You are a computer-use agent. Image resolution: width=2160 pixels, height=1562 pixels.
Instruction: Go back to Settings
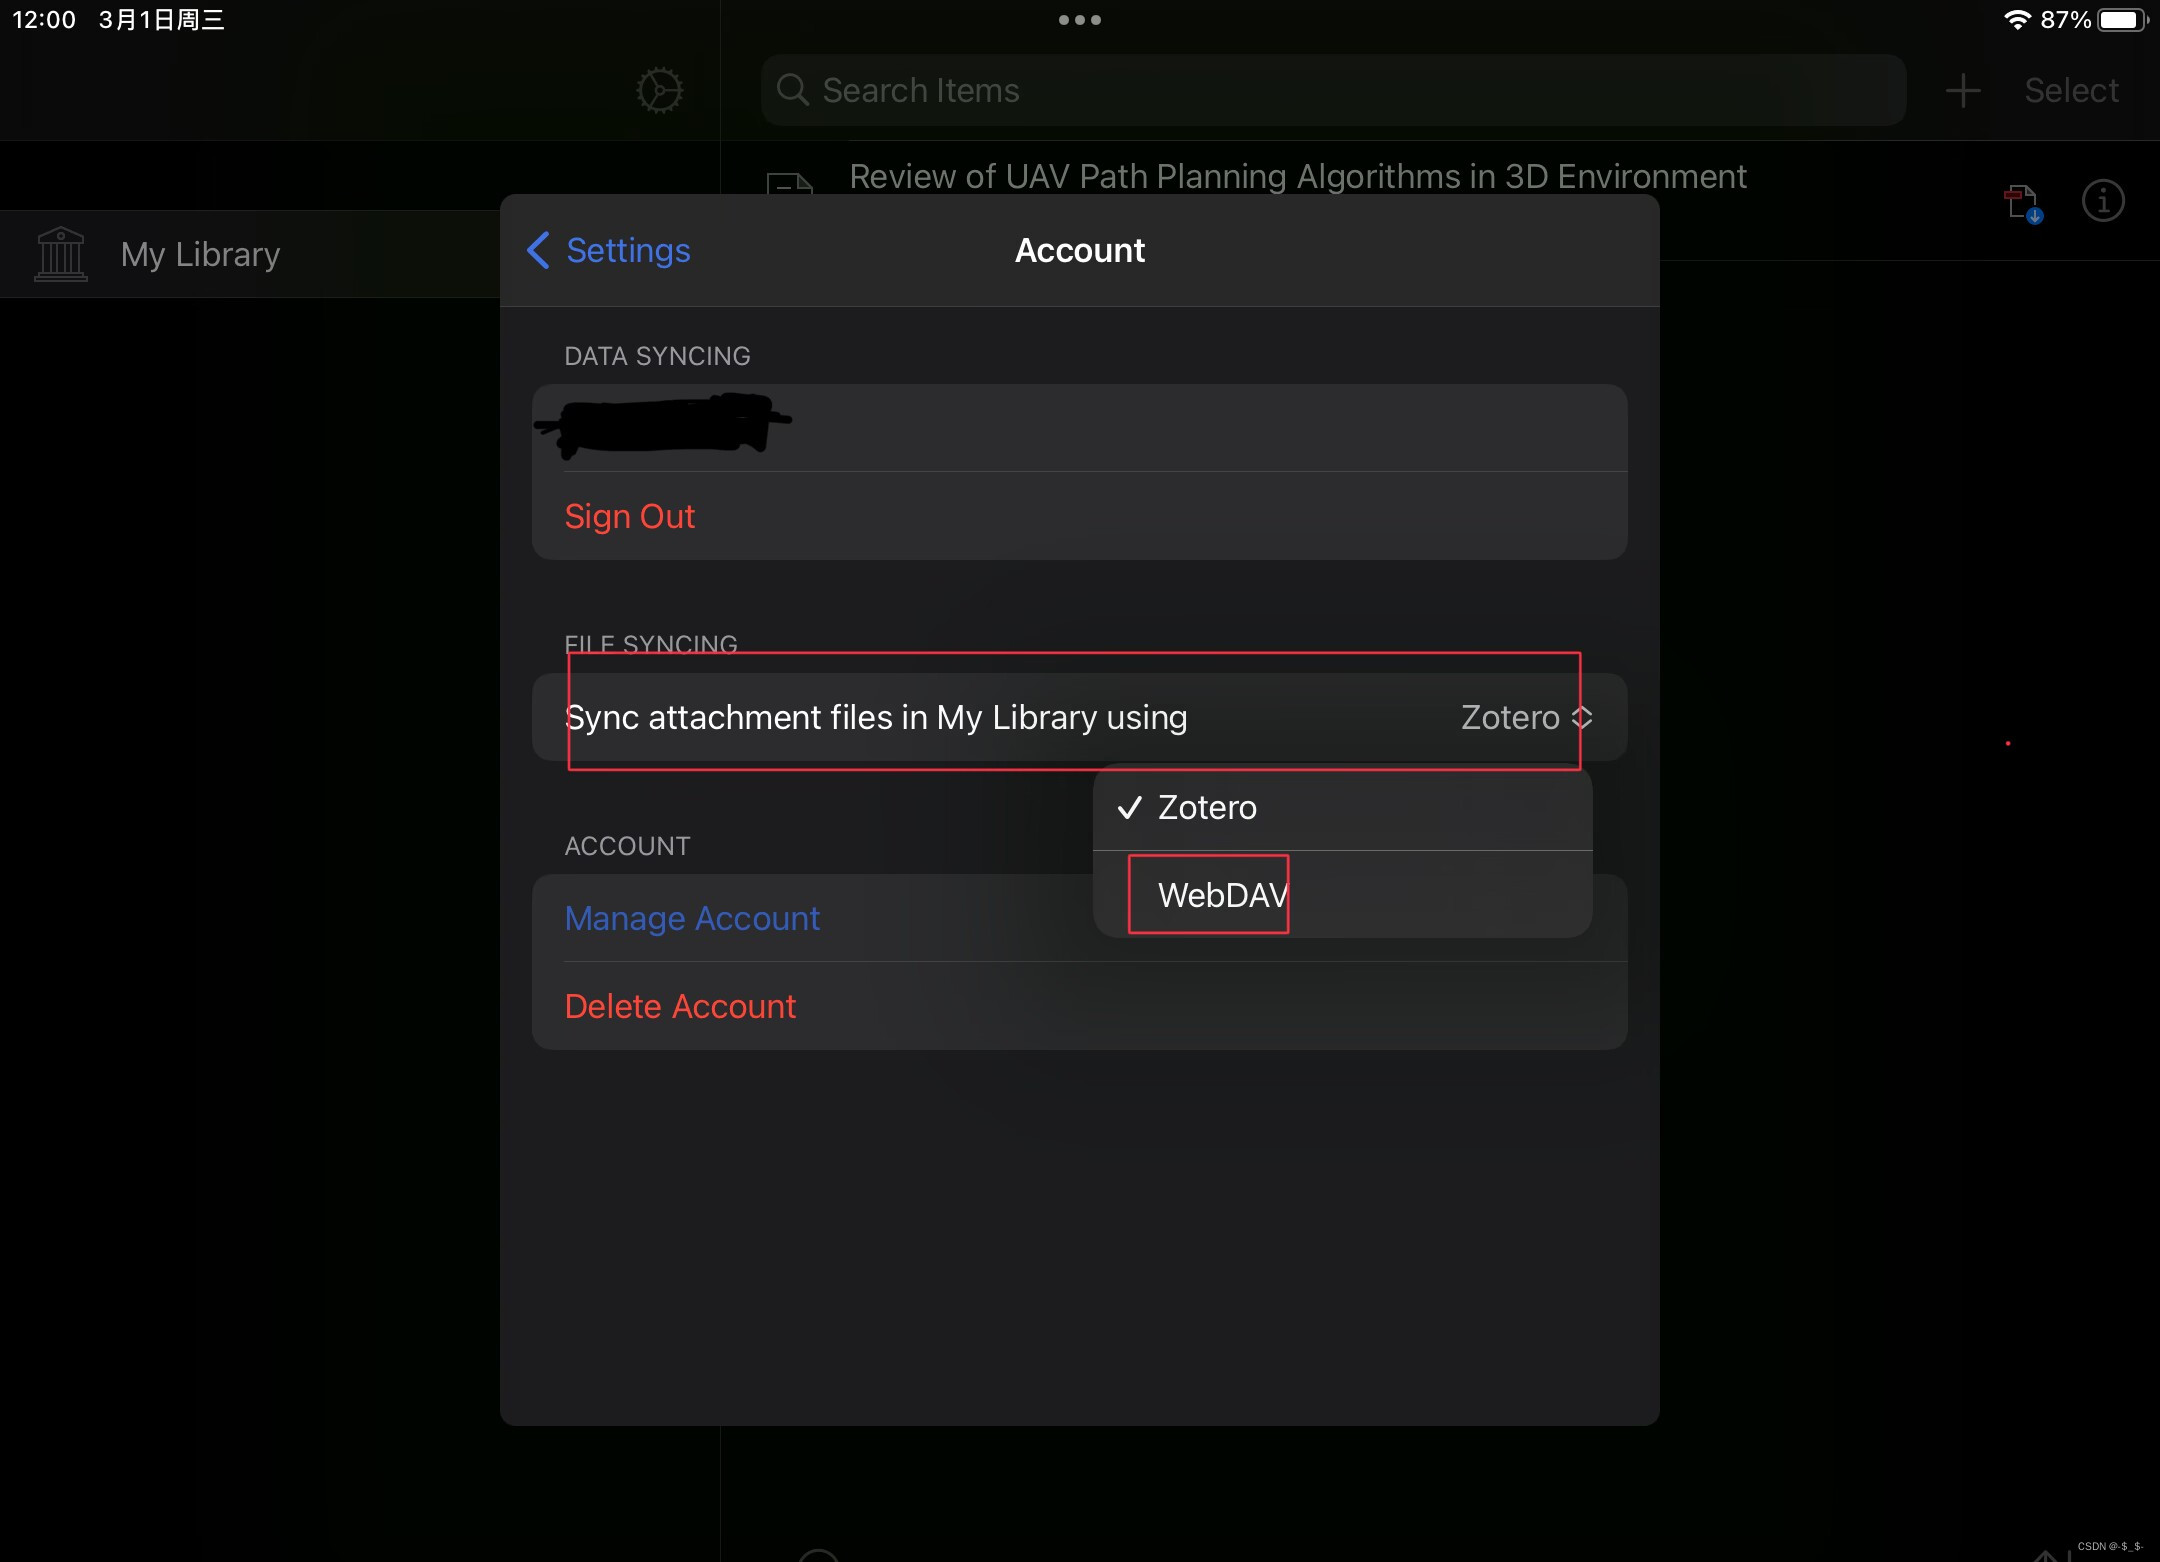(x=628, y=250)
